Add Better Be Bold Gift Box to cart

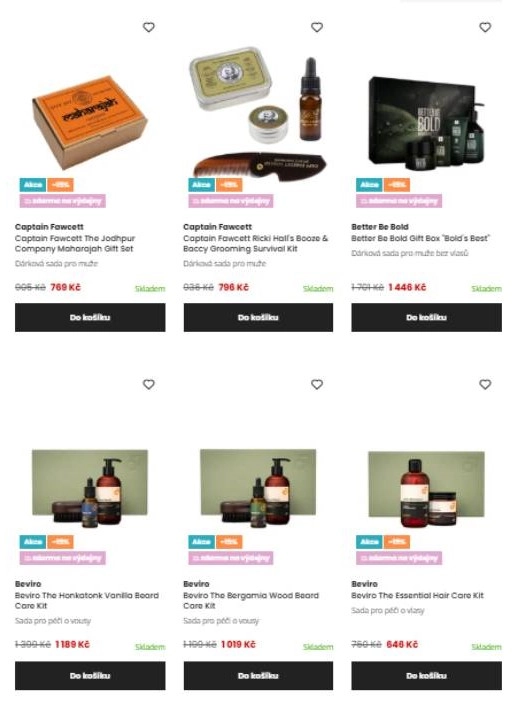coord(426,317)
